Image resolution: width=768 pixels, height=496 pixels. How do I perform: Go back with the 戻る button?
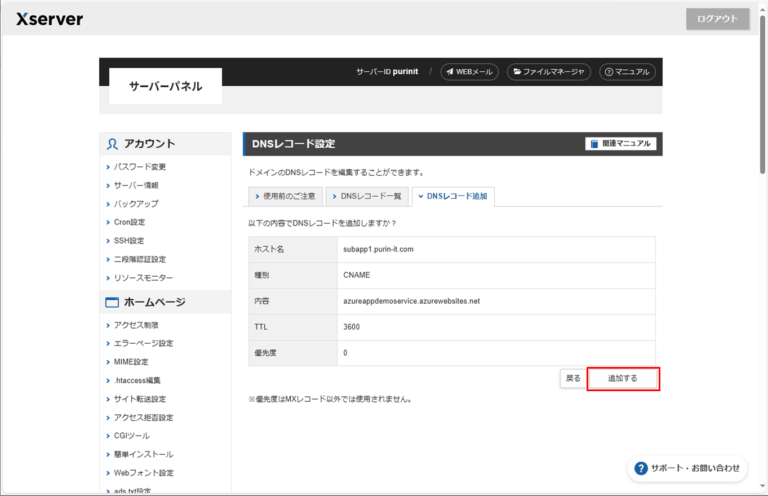point(572,379)
